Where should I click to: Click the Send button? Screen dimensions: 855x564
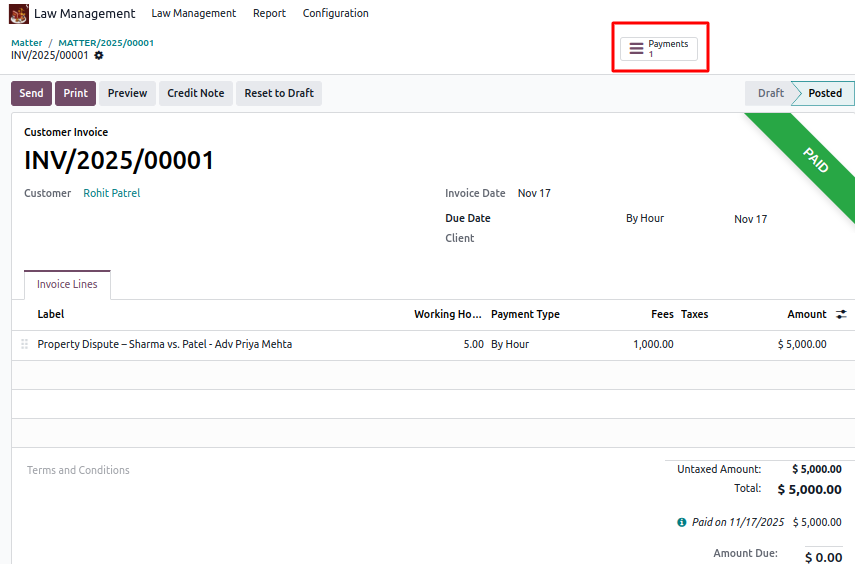point(31,93)
